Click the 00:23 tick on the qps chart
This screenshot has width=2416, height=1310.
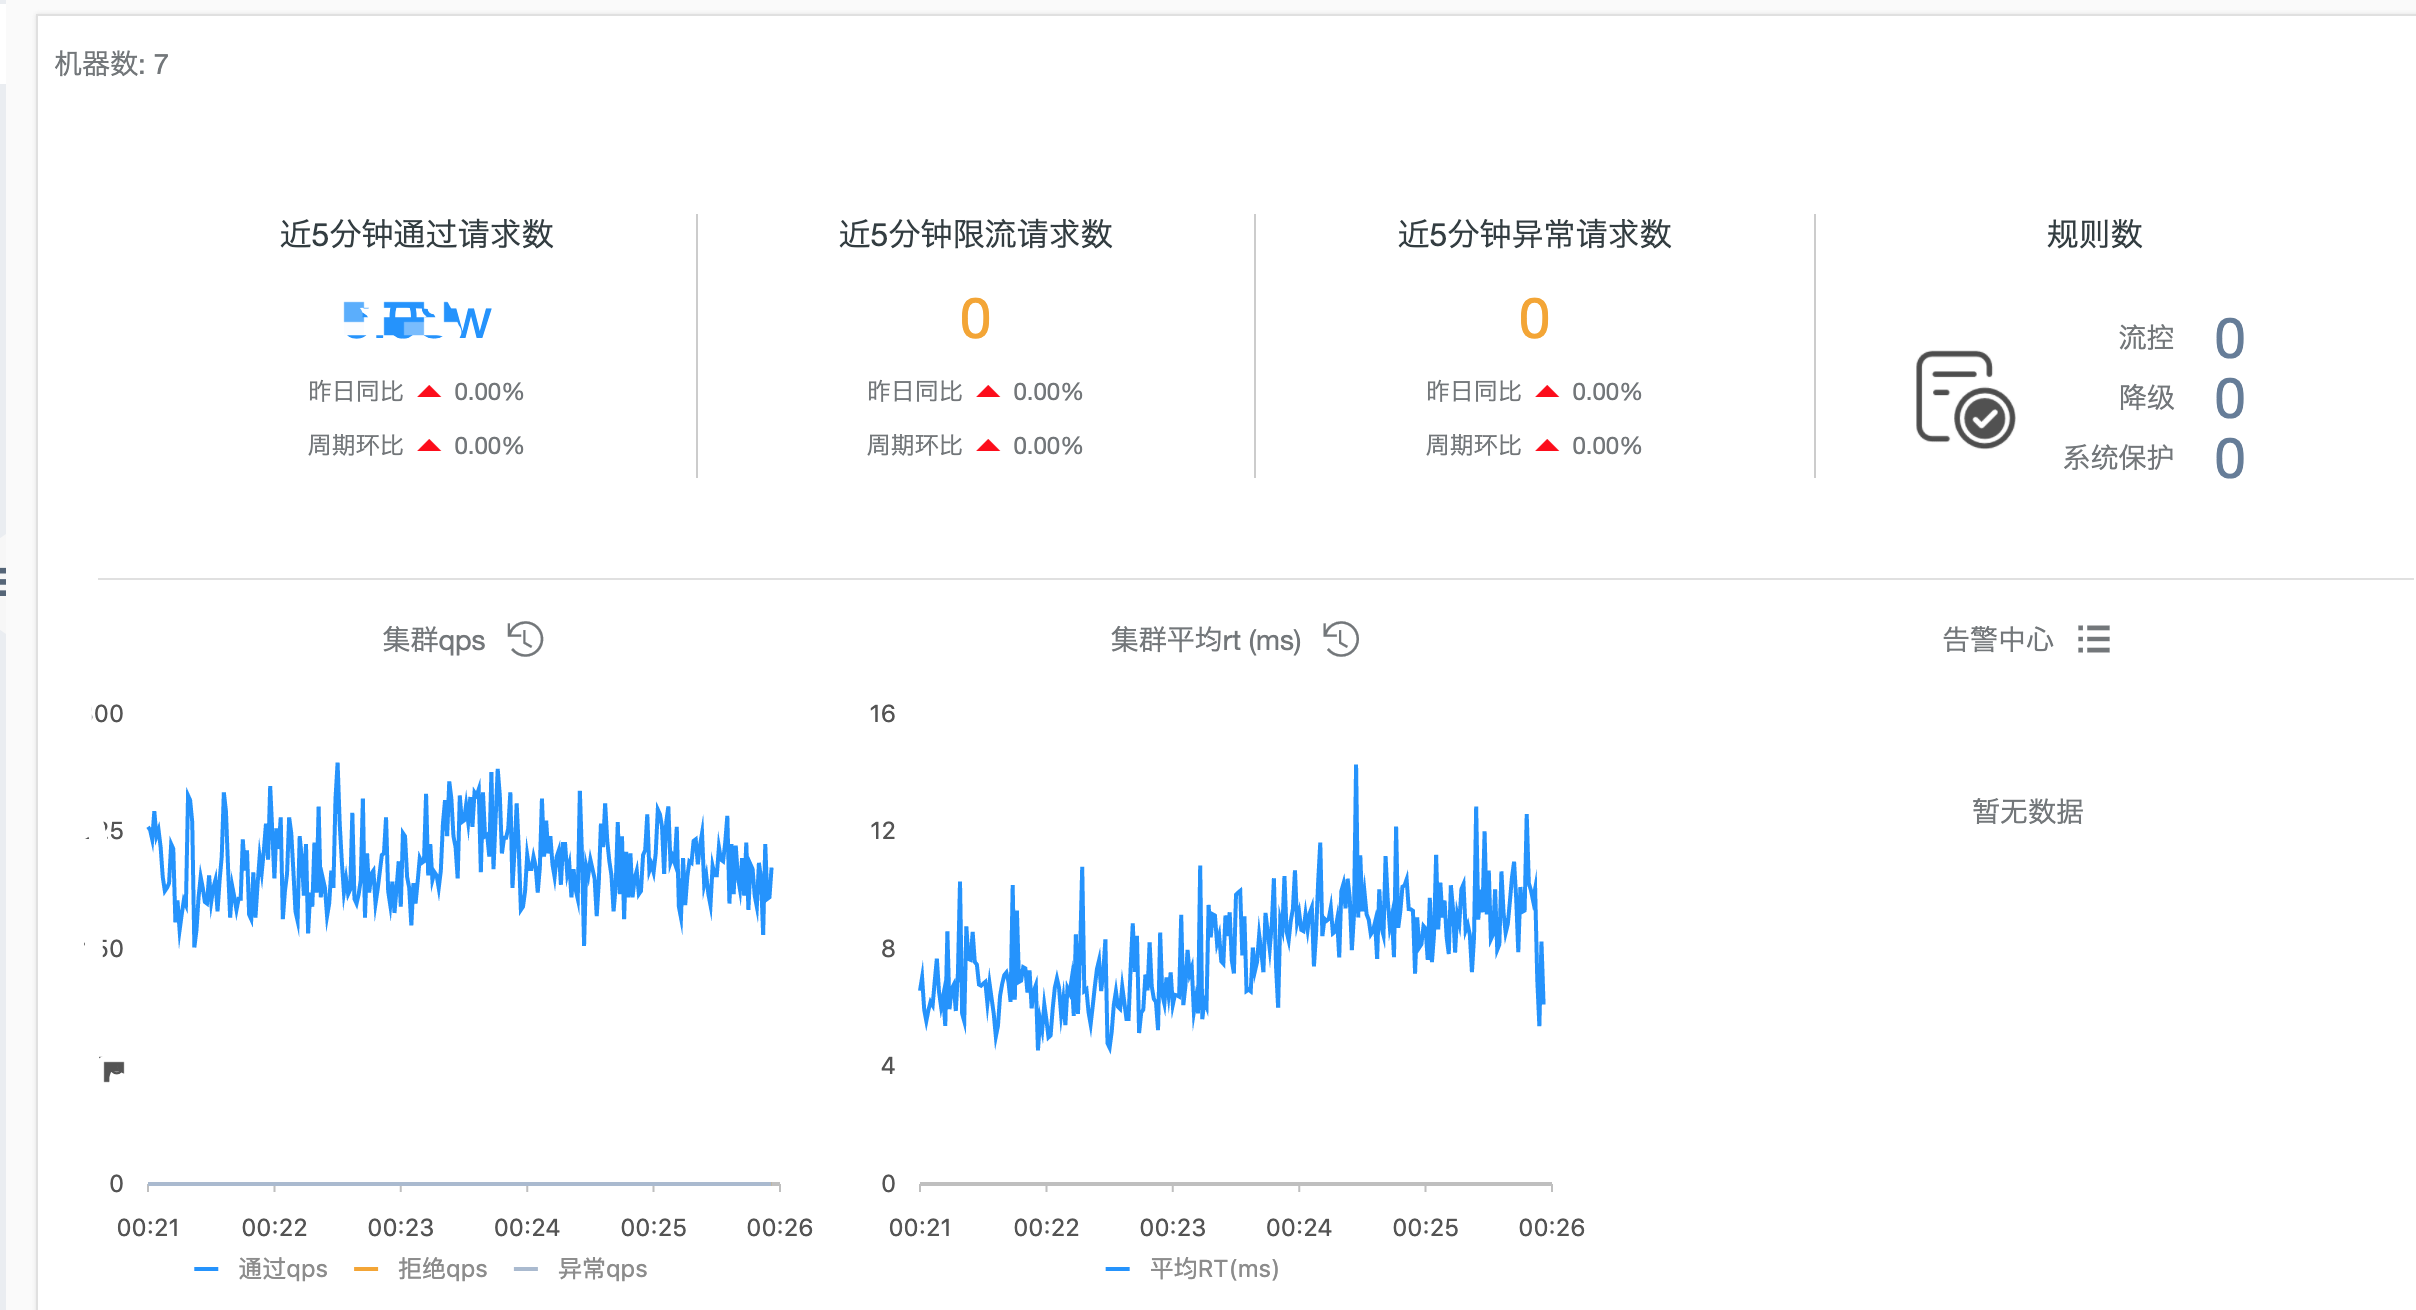pyautogui.click(x=400, y=1227)
